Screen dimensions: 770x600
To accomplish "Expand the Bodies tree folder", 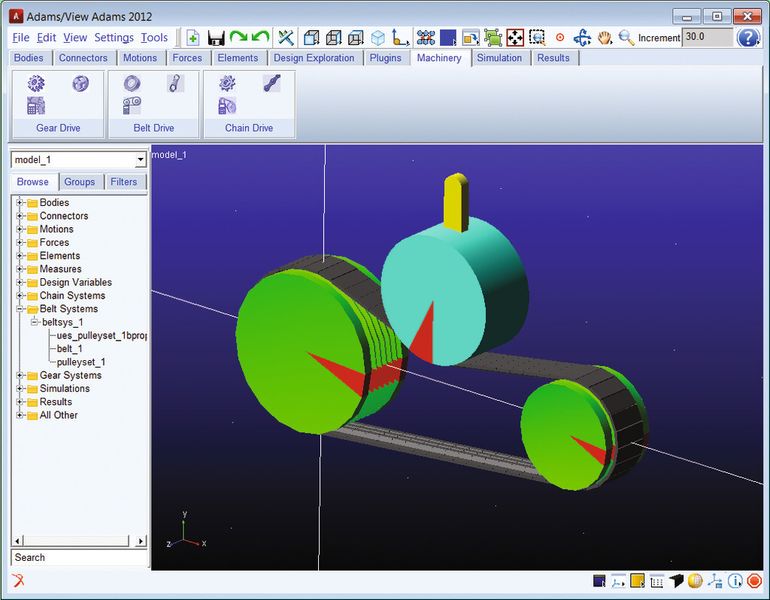I will point(20,202).
